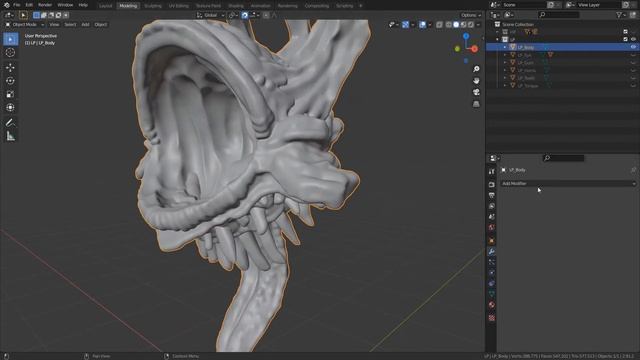Open the World properties tab
640x360 pixels.
491,227
